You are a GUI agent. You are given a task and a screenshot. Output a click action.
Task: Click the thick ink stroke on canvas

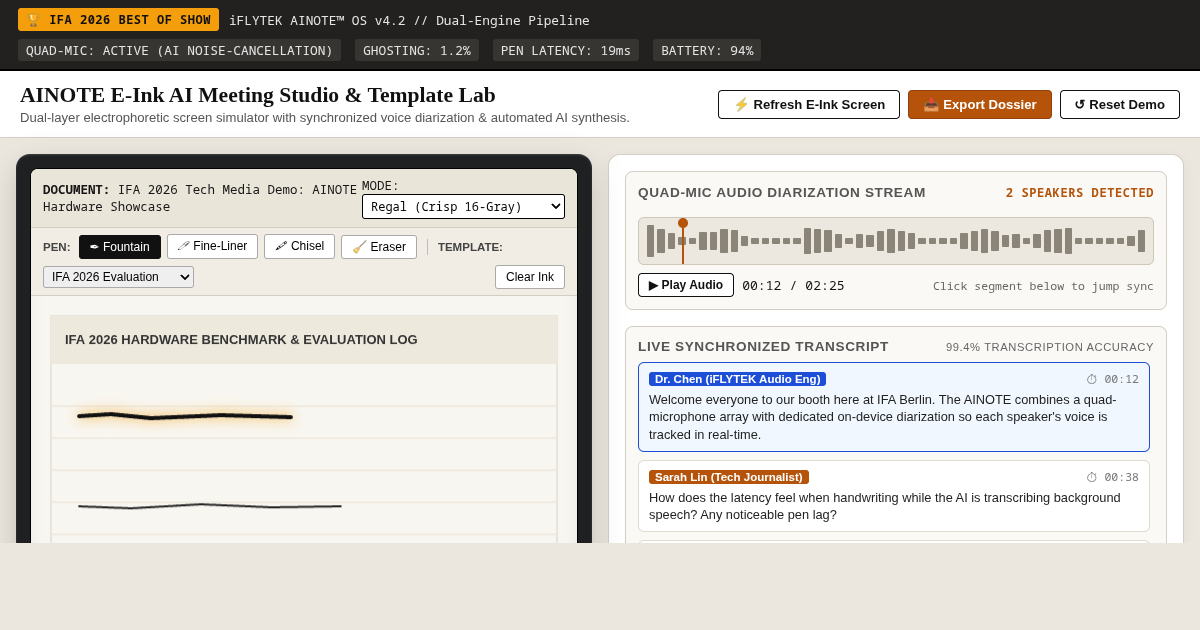tap(185, 415)
